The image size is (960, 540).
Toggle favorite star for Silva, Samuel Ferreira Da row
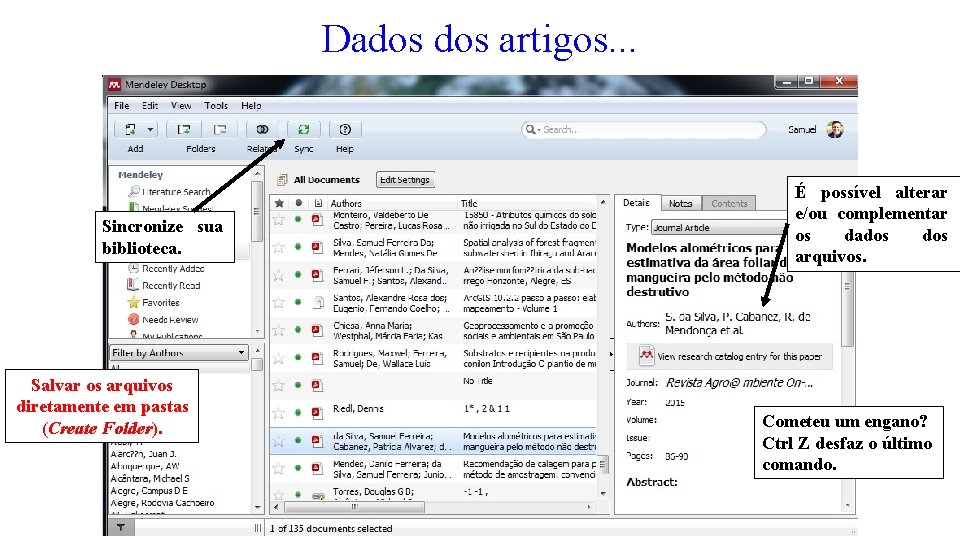click(279, 247)
